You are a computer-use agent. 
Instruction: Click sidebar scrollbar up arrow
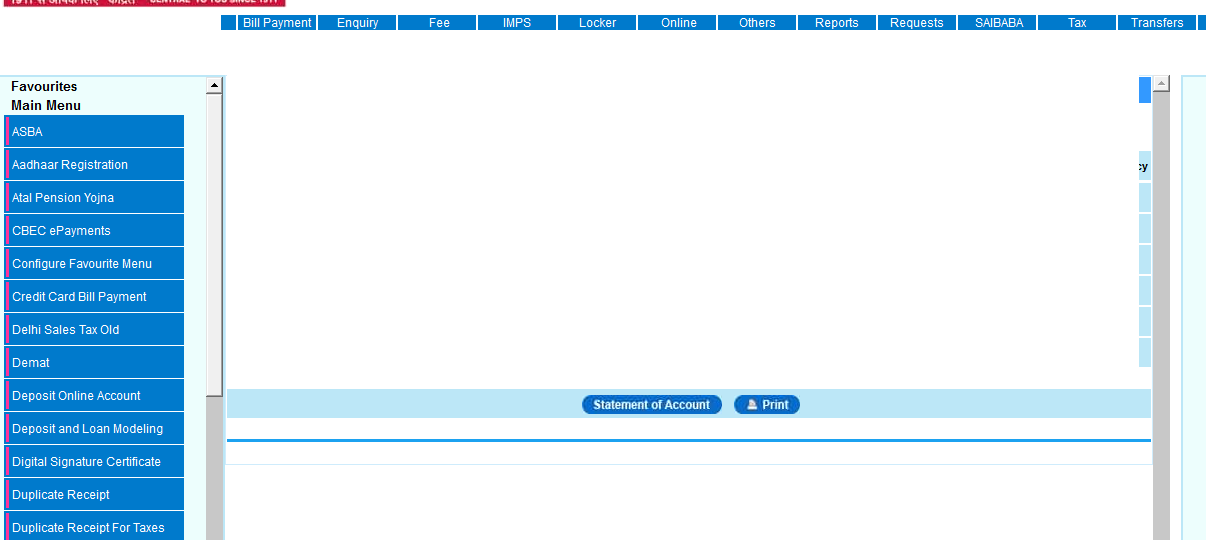[x=214, y=86]
